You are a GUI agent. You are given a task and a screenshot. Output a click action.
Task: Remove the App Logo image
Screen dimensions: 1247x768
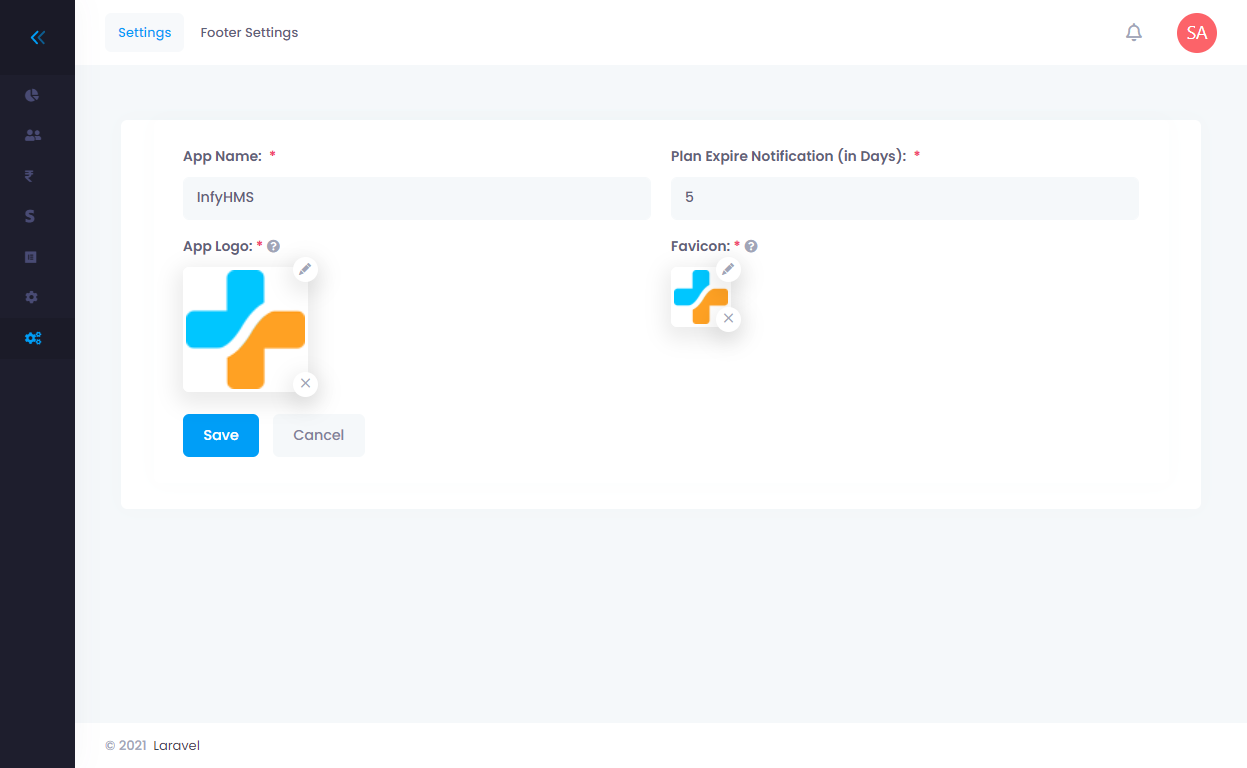coord(305,383)
